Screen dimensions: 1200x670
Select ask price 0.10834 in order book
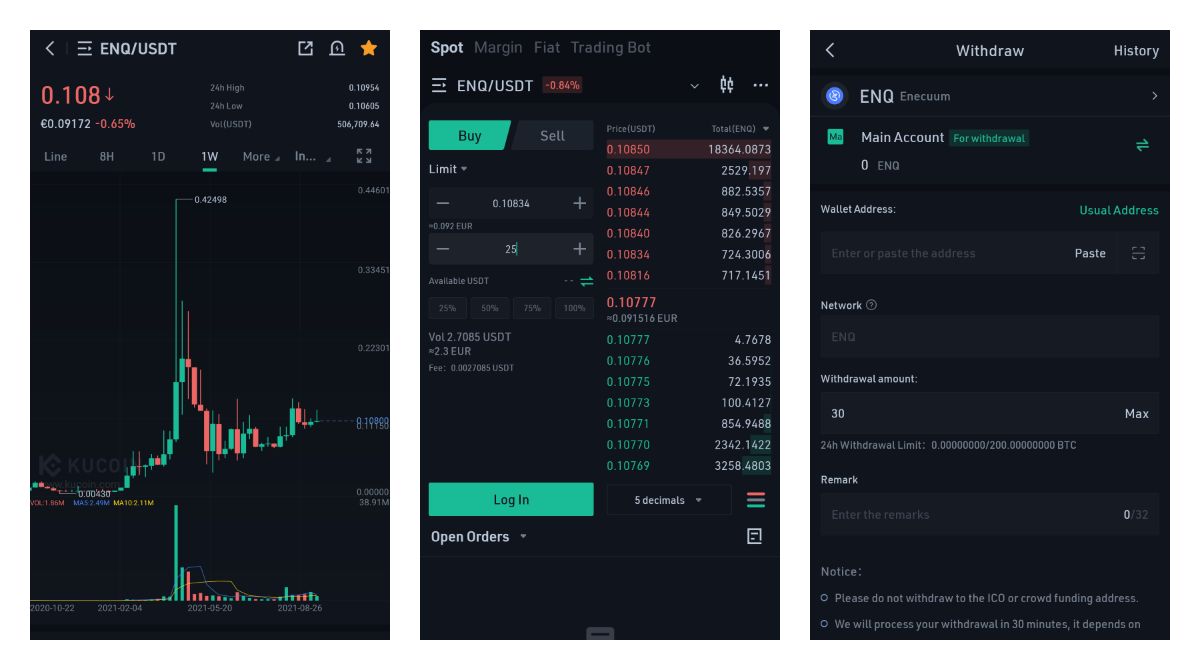click(628, 254)
